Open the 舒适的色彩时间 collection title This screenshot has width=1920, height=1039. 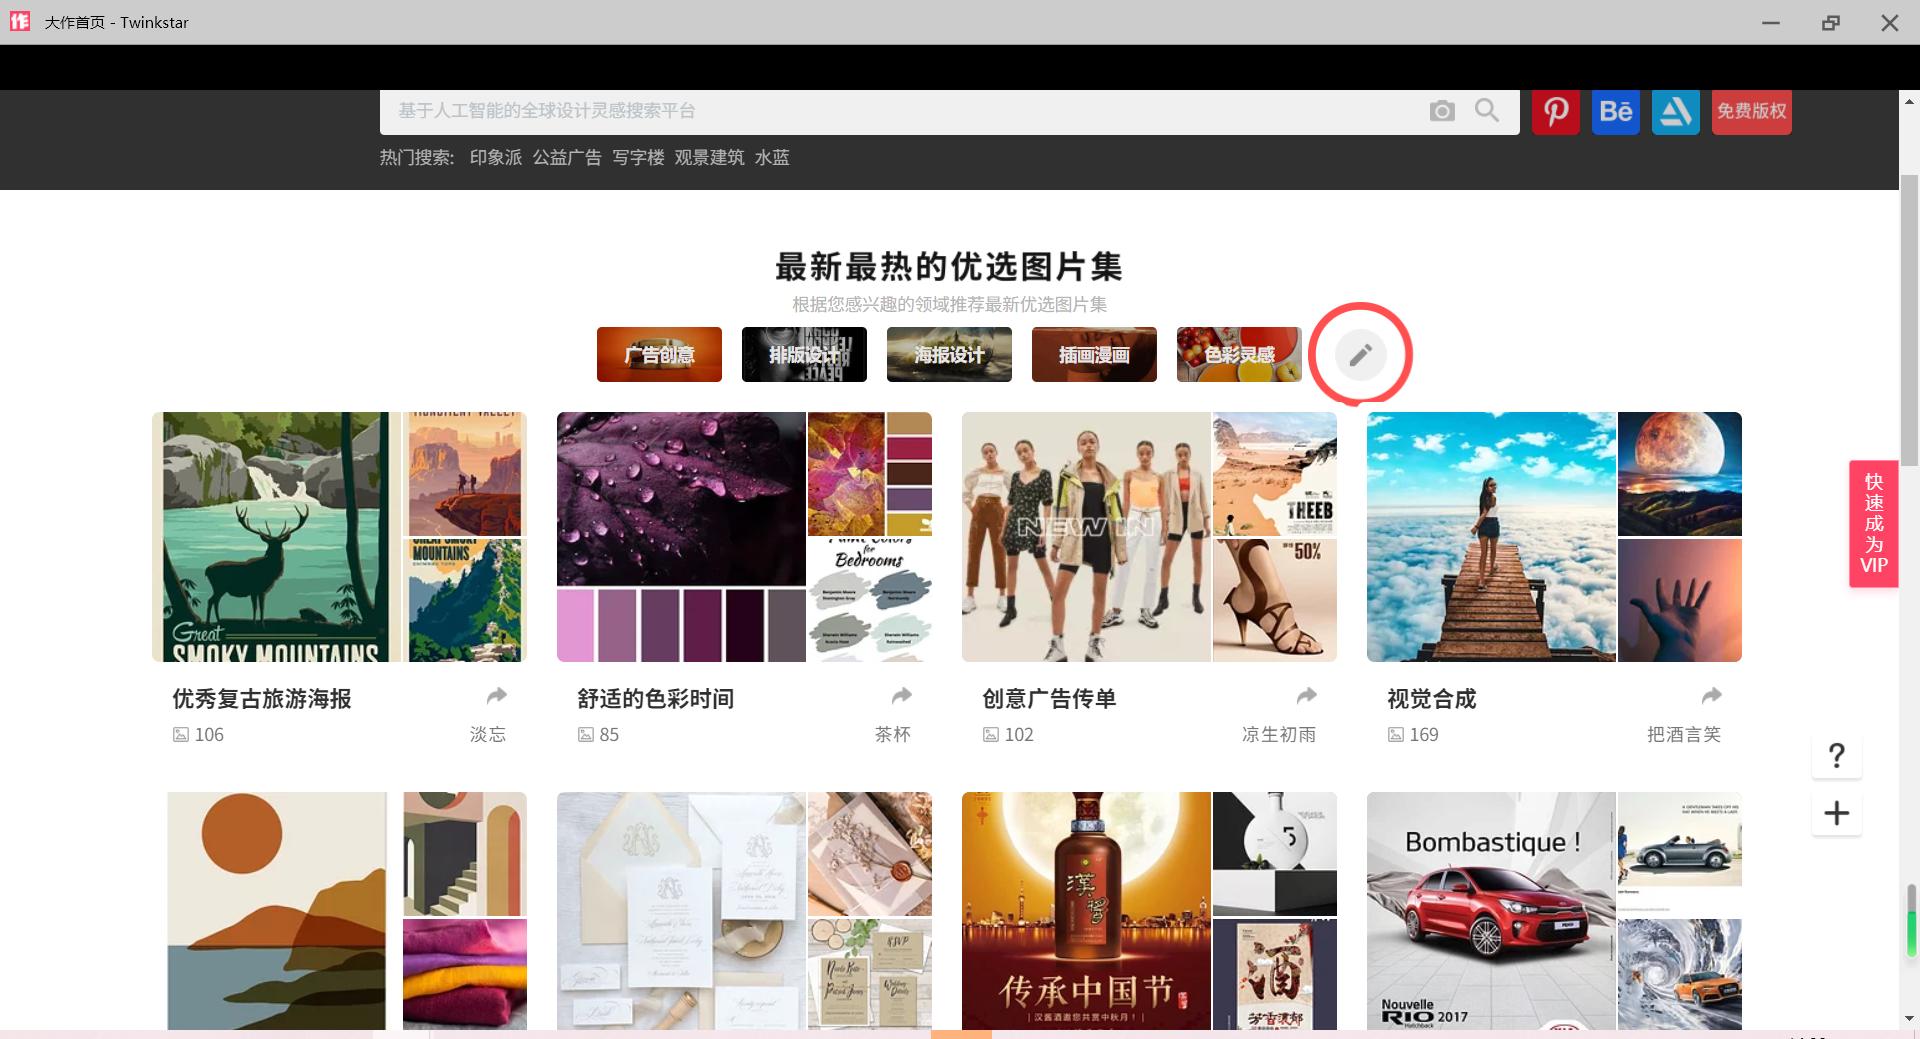[x=656, y=699]
